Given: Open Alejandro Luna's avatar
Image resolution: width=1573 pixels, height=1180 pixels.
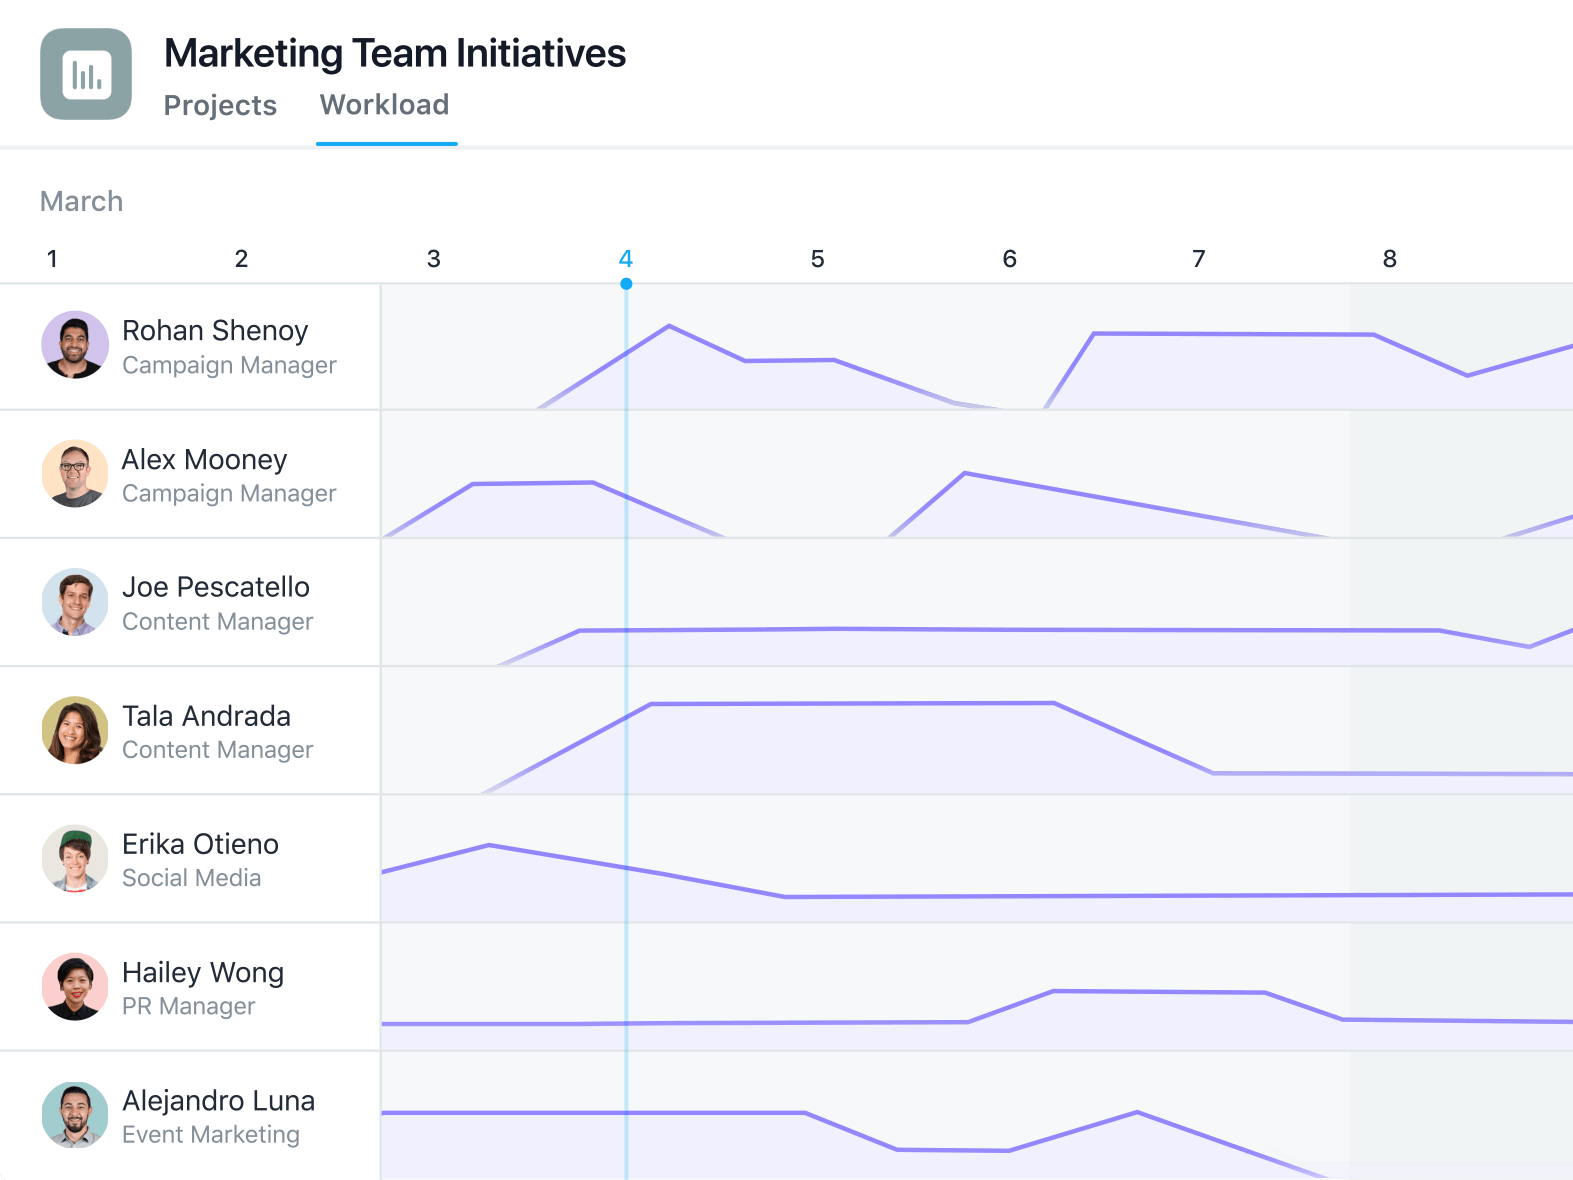Looking at the screenshot, I should 75,1115.
